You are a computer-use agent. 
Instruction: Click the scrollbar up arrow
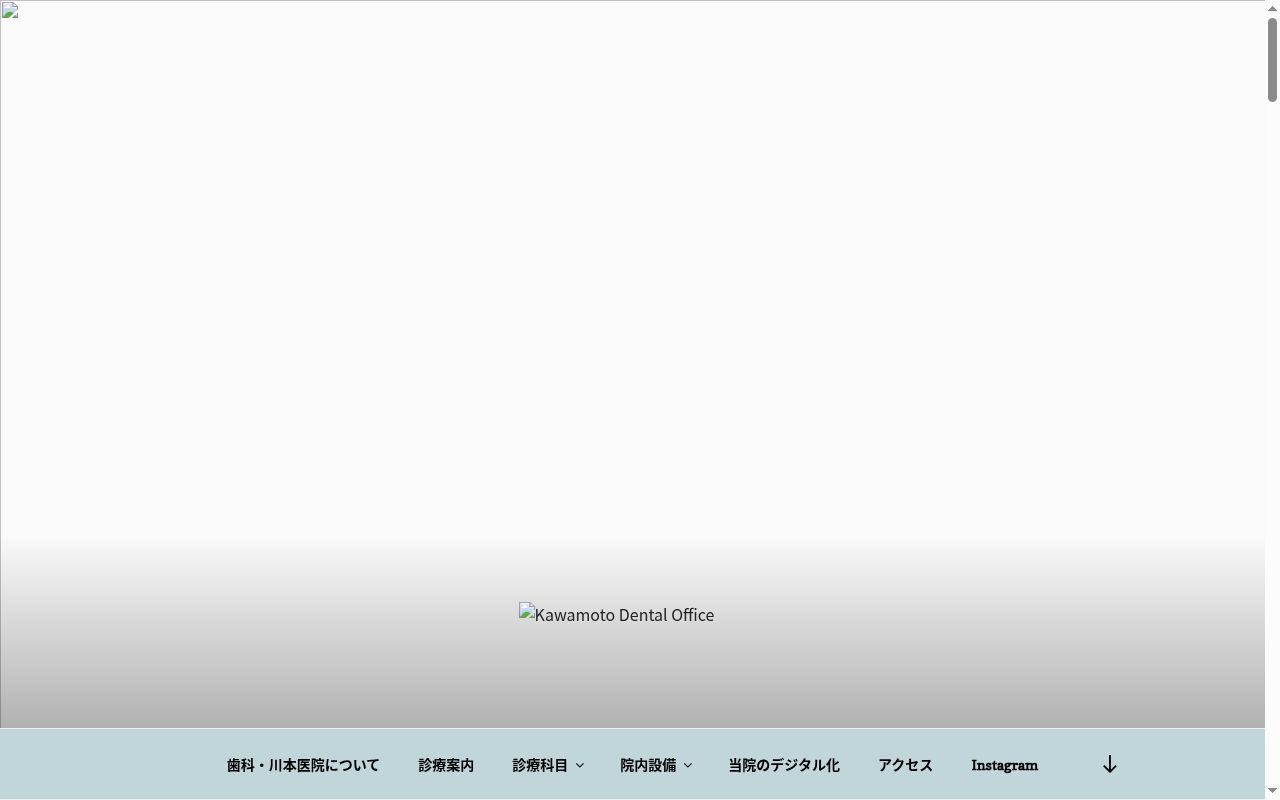click(x=1272, y=8)
